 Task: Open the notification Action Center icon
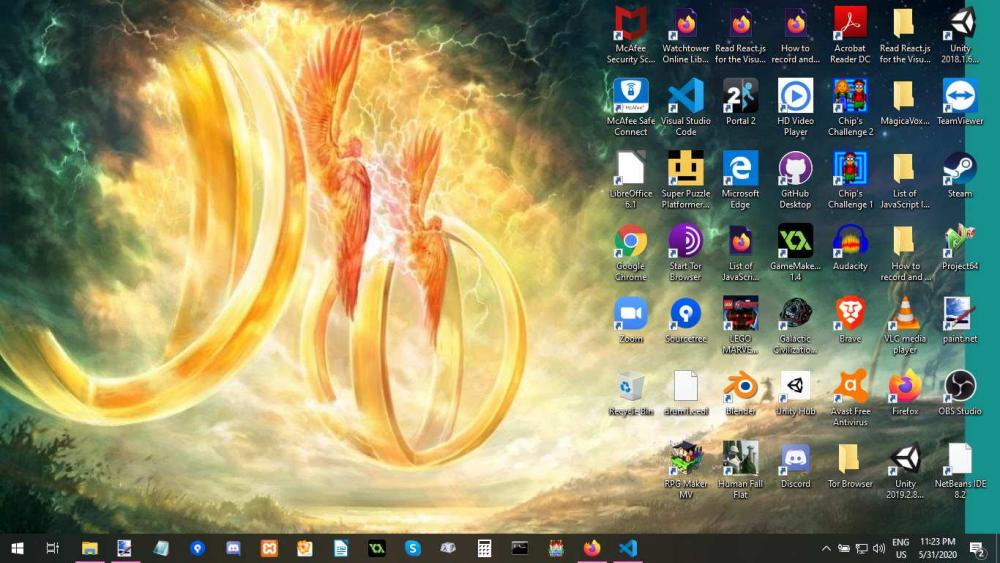(x=977, y=548)
